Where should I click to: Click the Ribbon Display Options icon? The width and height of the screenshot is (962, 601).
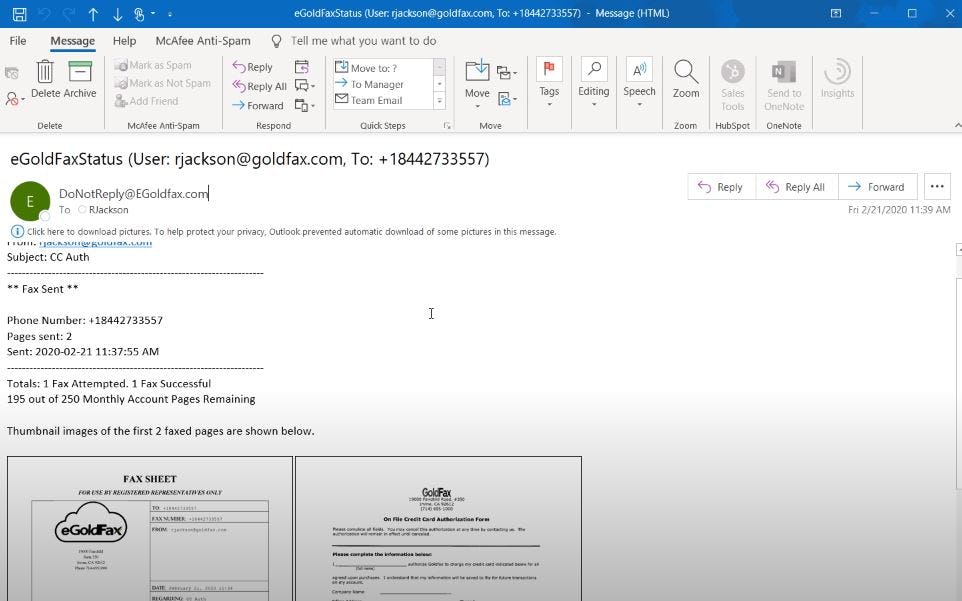click(835, 13)
